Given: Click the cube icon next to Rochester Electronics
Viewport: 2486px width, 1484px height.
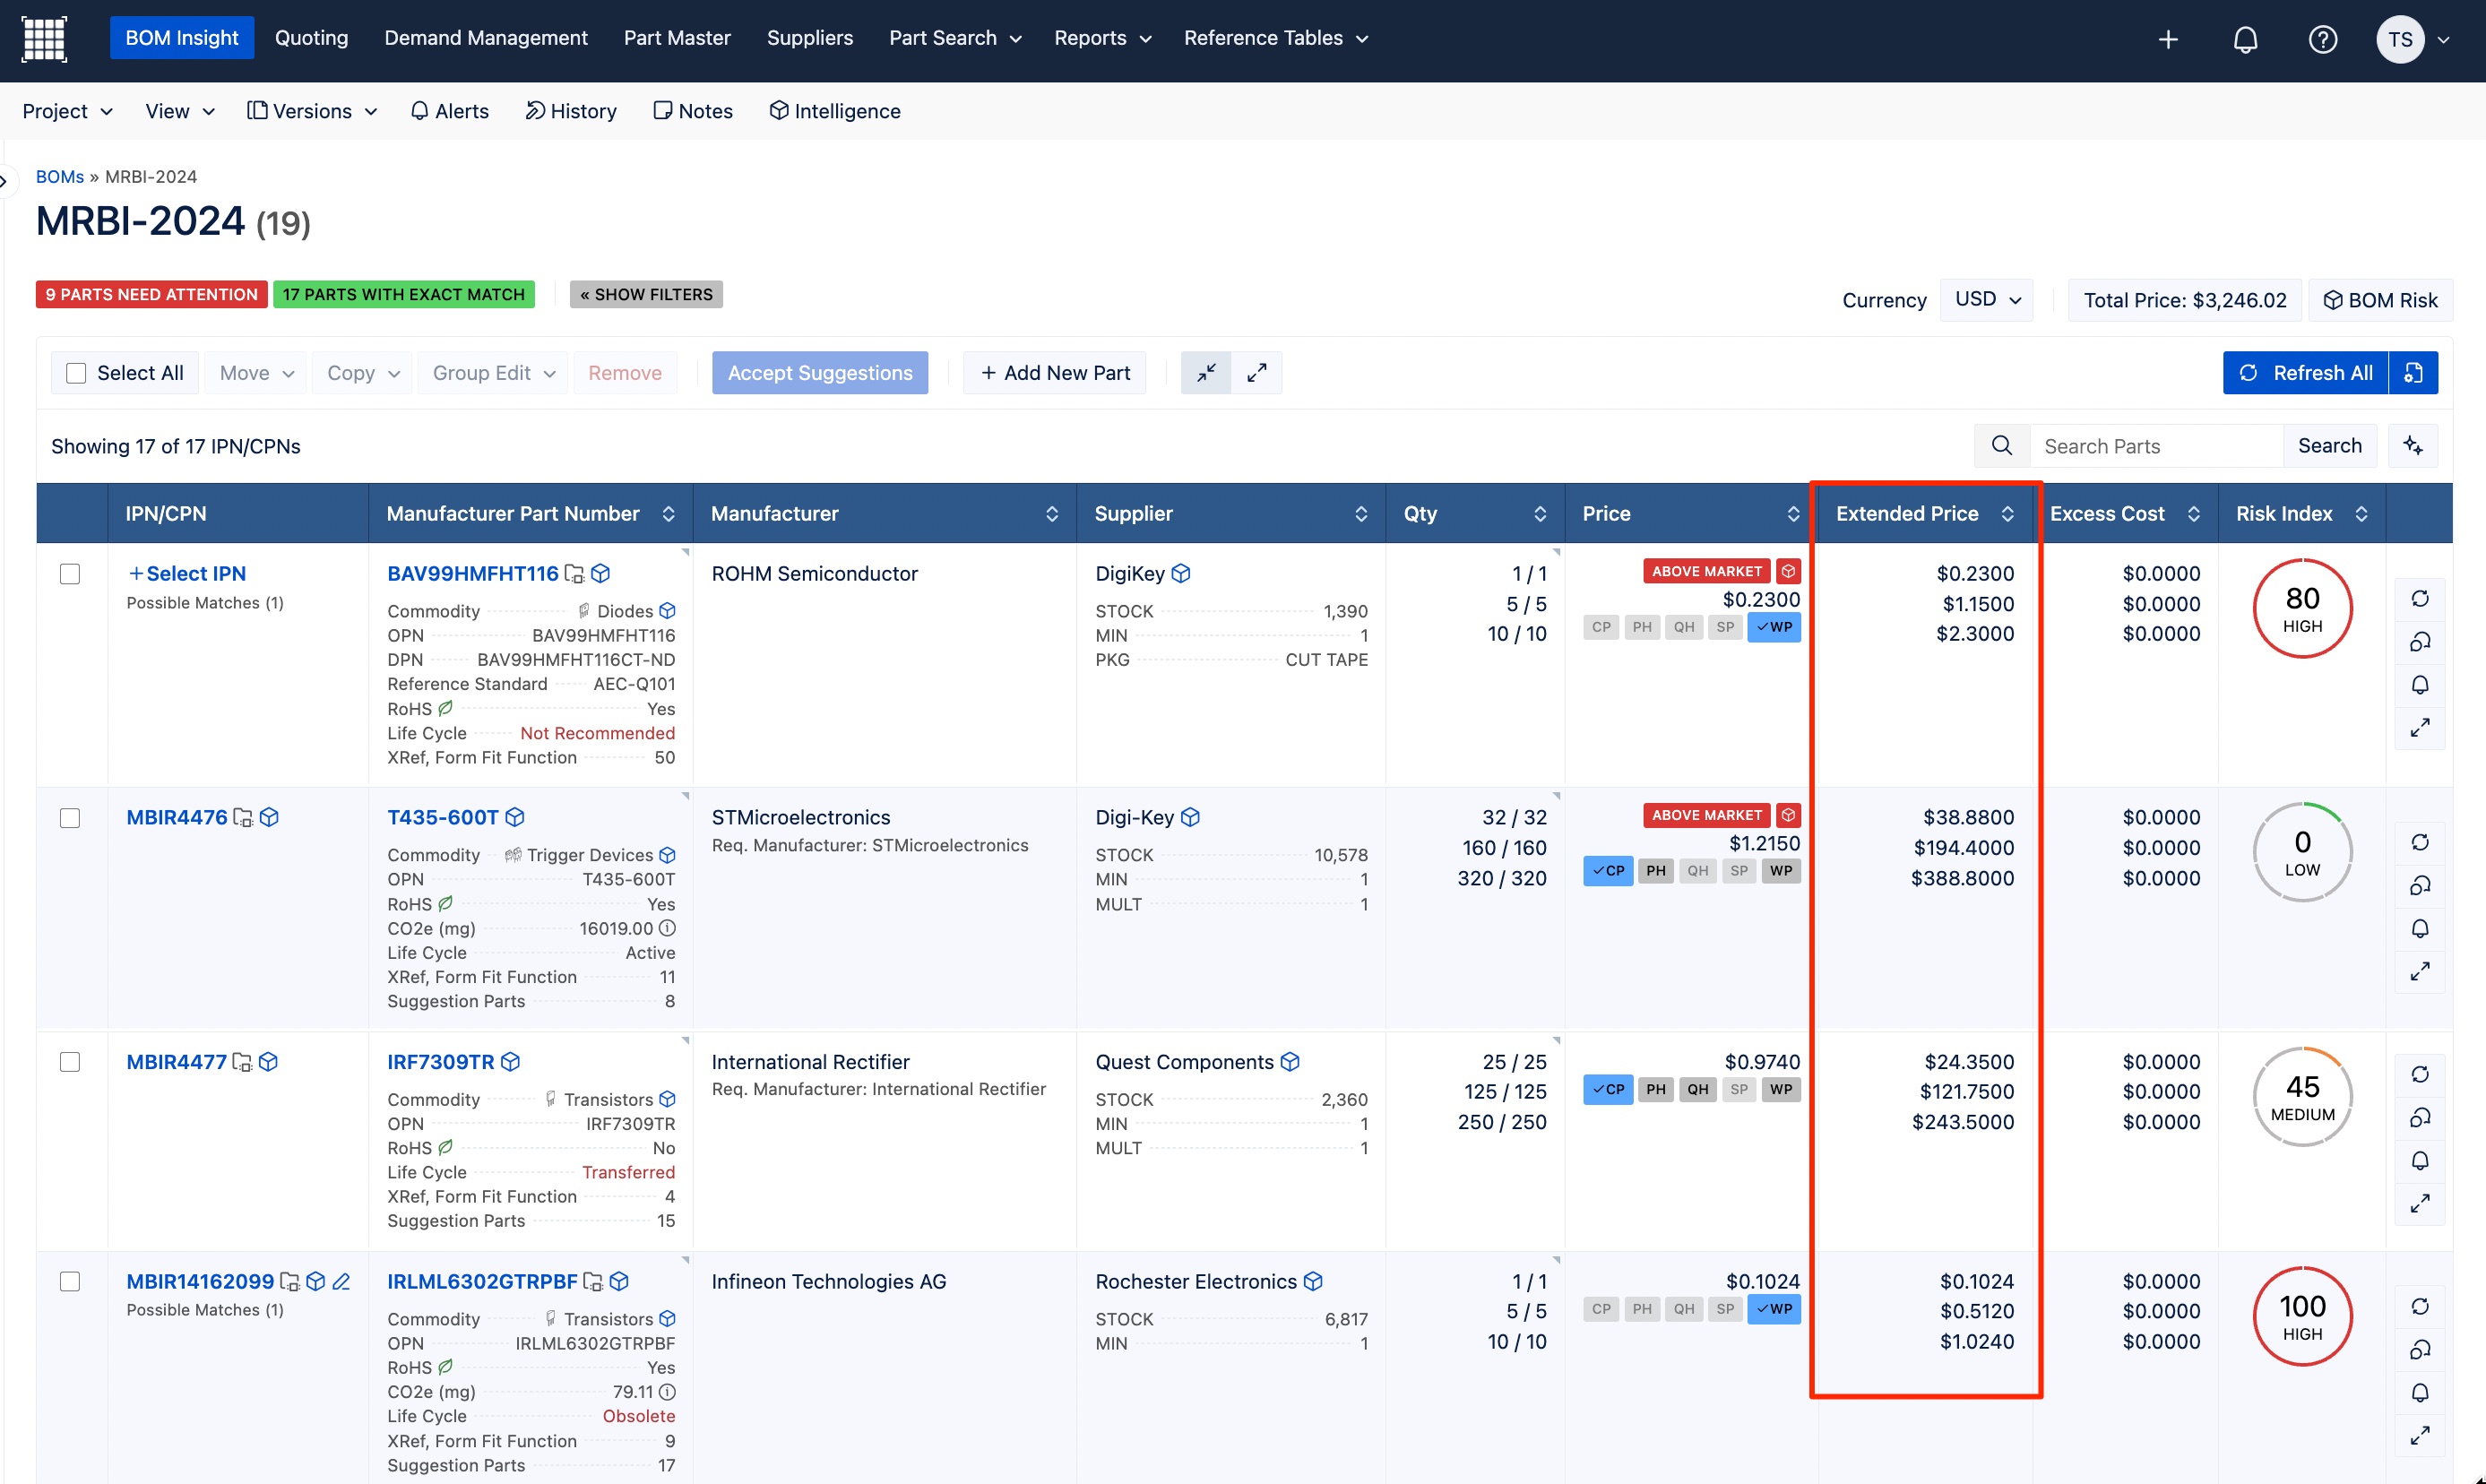Looking at the screenshot, I should 1312,1281.
